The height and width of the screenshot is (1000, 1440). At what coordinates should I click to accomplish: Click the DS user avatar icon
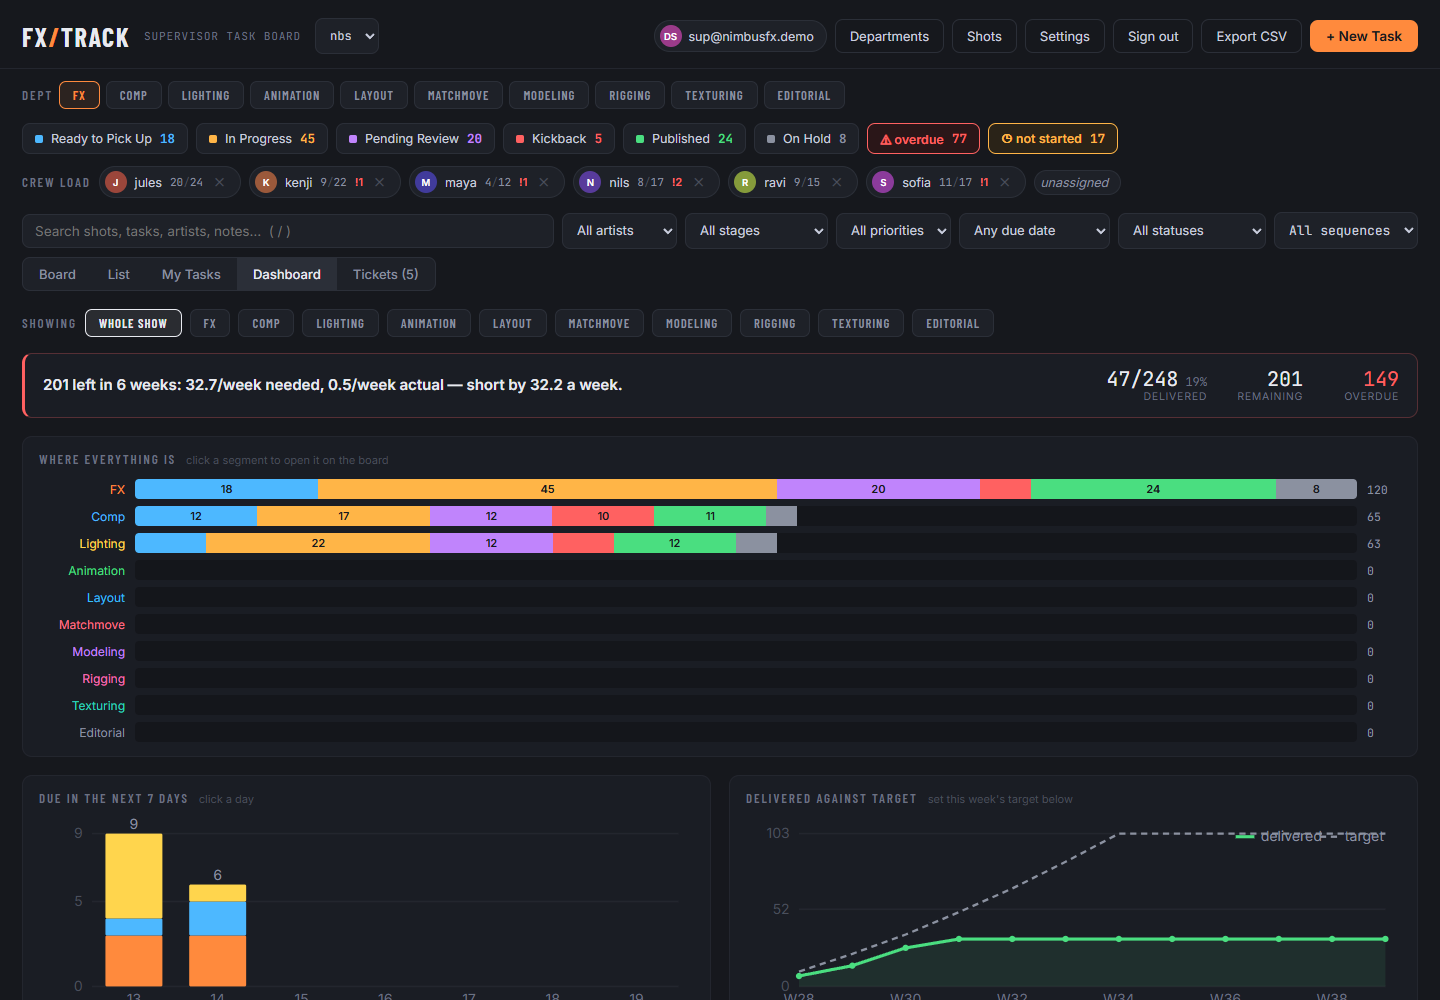pyautogui.click(x=670, y=36)
